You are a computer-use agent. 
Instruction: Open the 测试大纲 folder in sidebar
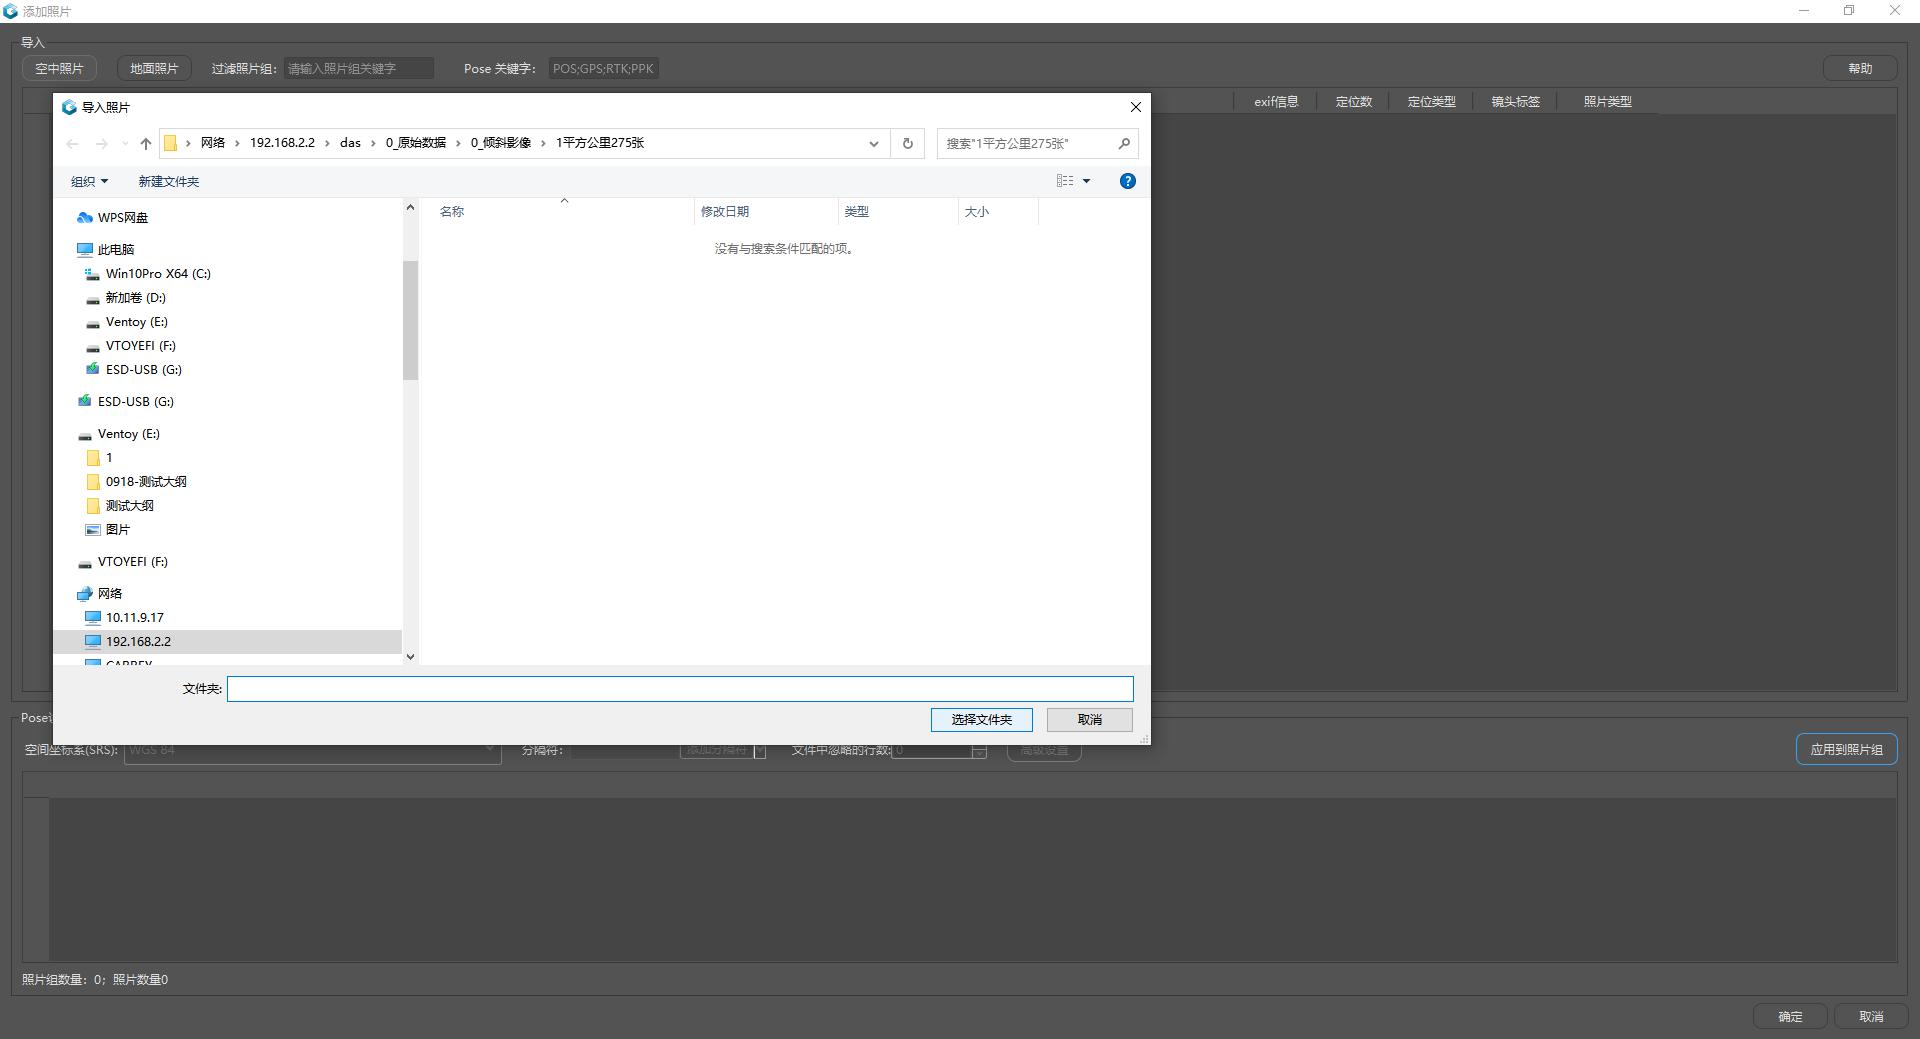coord(130,505)
